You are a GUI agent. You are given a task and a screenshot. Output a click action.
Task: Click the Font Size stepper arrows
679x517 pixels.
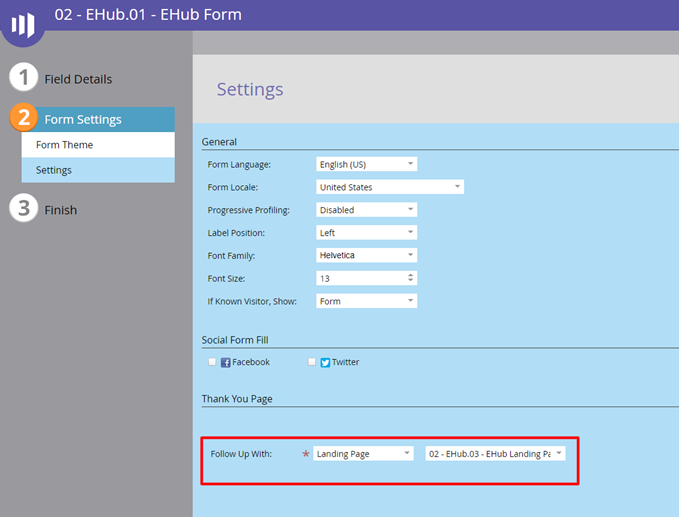click(411, 278)
